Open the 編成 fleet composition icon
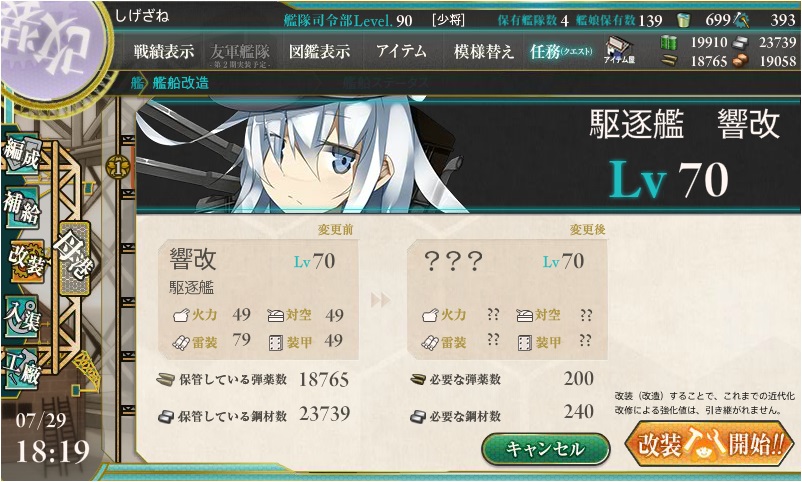802x482 pixels. pos(21,154)
